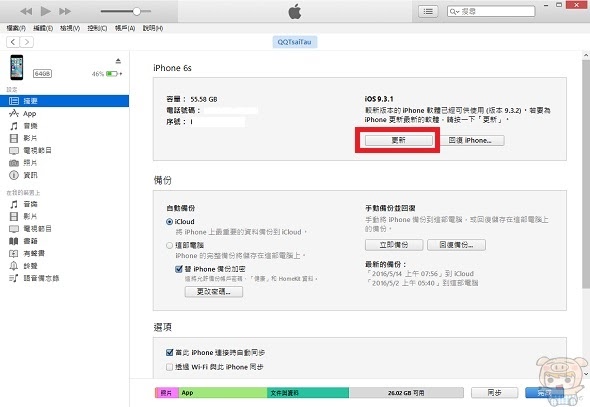Click the search input field
590x407 pixels.
point(491,11)
